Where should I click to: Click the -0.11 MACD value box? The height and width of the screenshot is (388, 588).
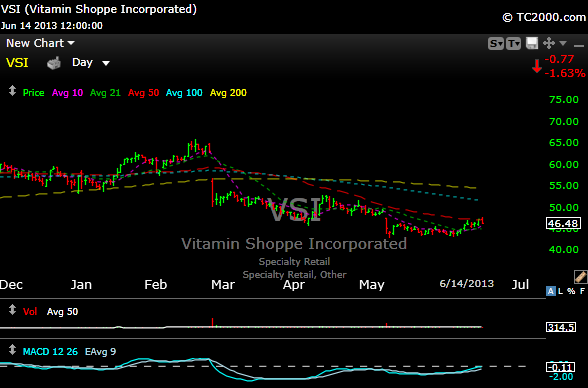[x=561, y=367]
